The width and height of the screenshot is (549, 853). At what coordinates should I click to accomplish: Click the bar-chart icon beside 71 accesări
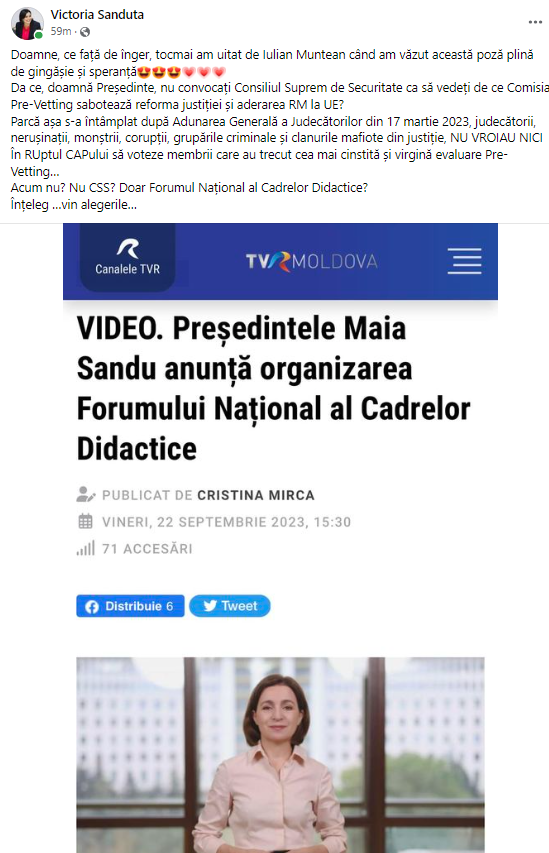[x=85, y=548]
